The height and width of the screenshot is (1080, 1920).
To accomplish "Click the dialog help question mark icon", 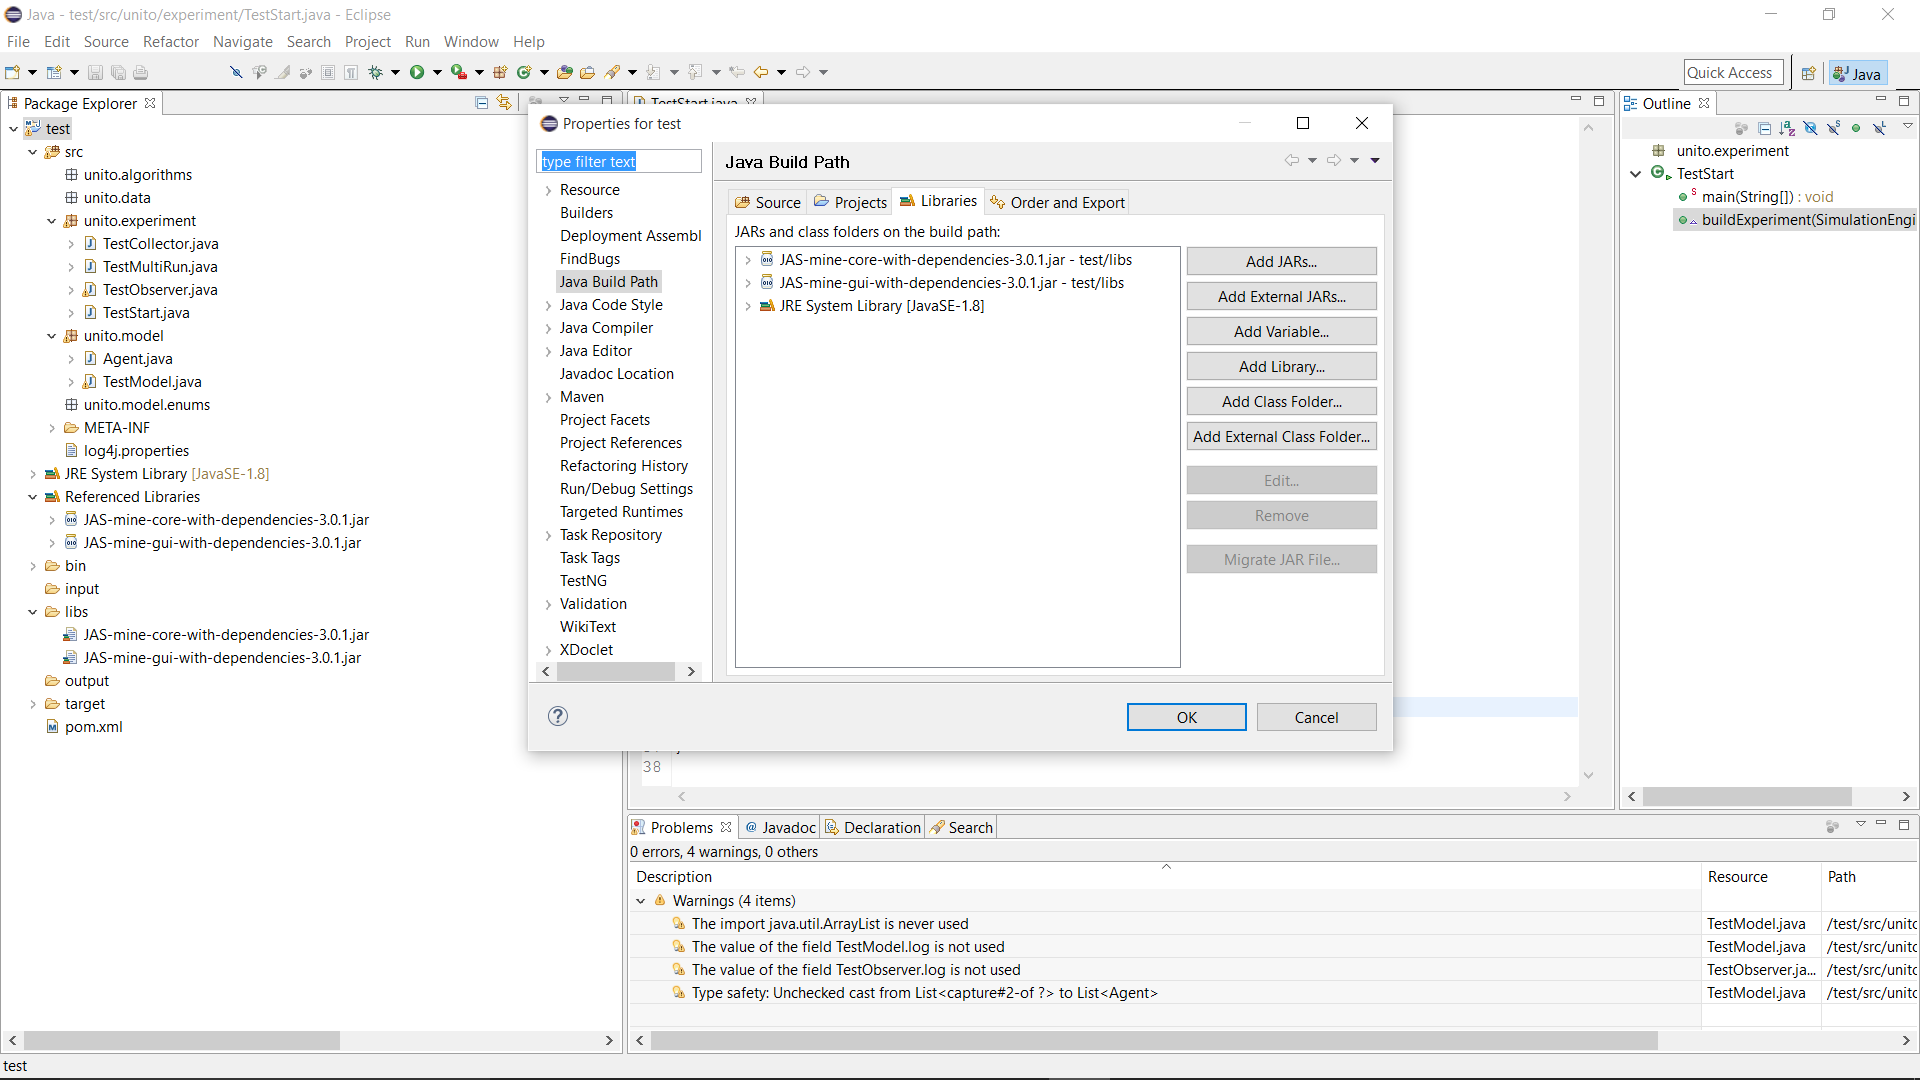I will 558,716.
